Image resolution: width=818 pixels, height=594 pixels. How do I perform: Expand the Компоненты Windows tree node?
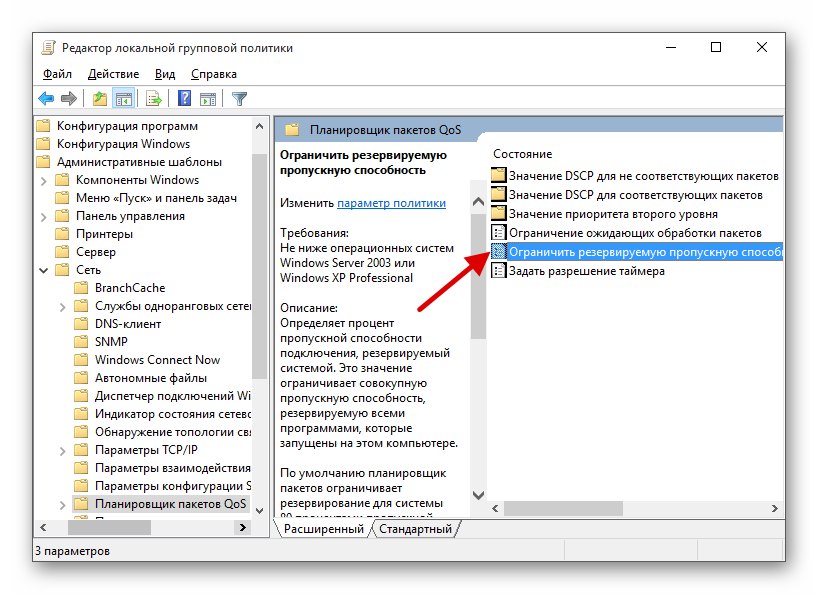coord(44,180)
